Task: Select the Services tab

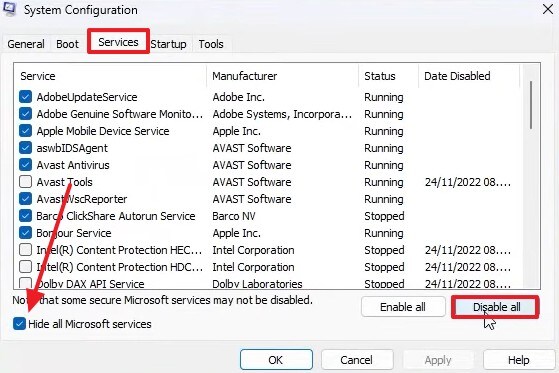Action: (118, 42)
